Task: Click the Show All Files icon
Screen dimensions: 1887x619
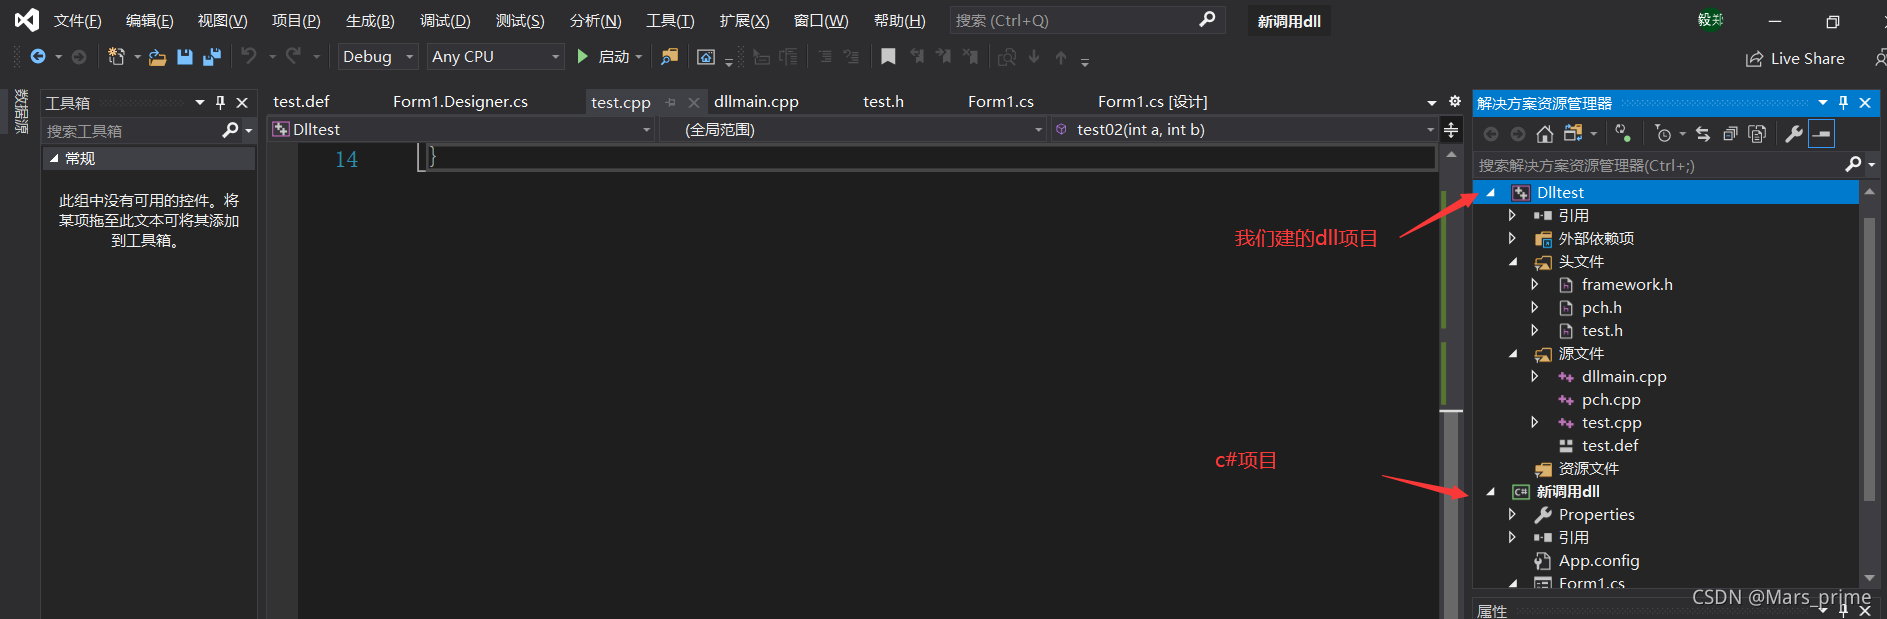Action: click(x=1757, y=134)
